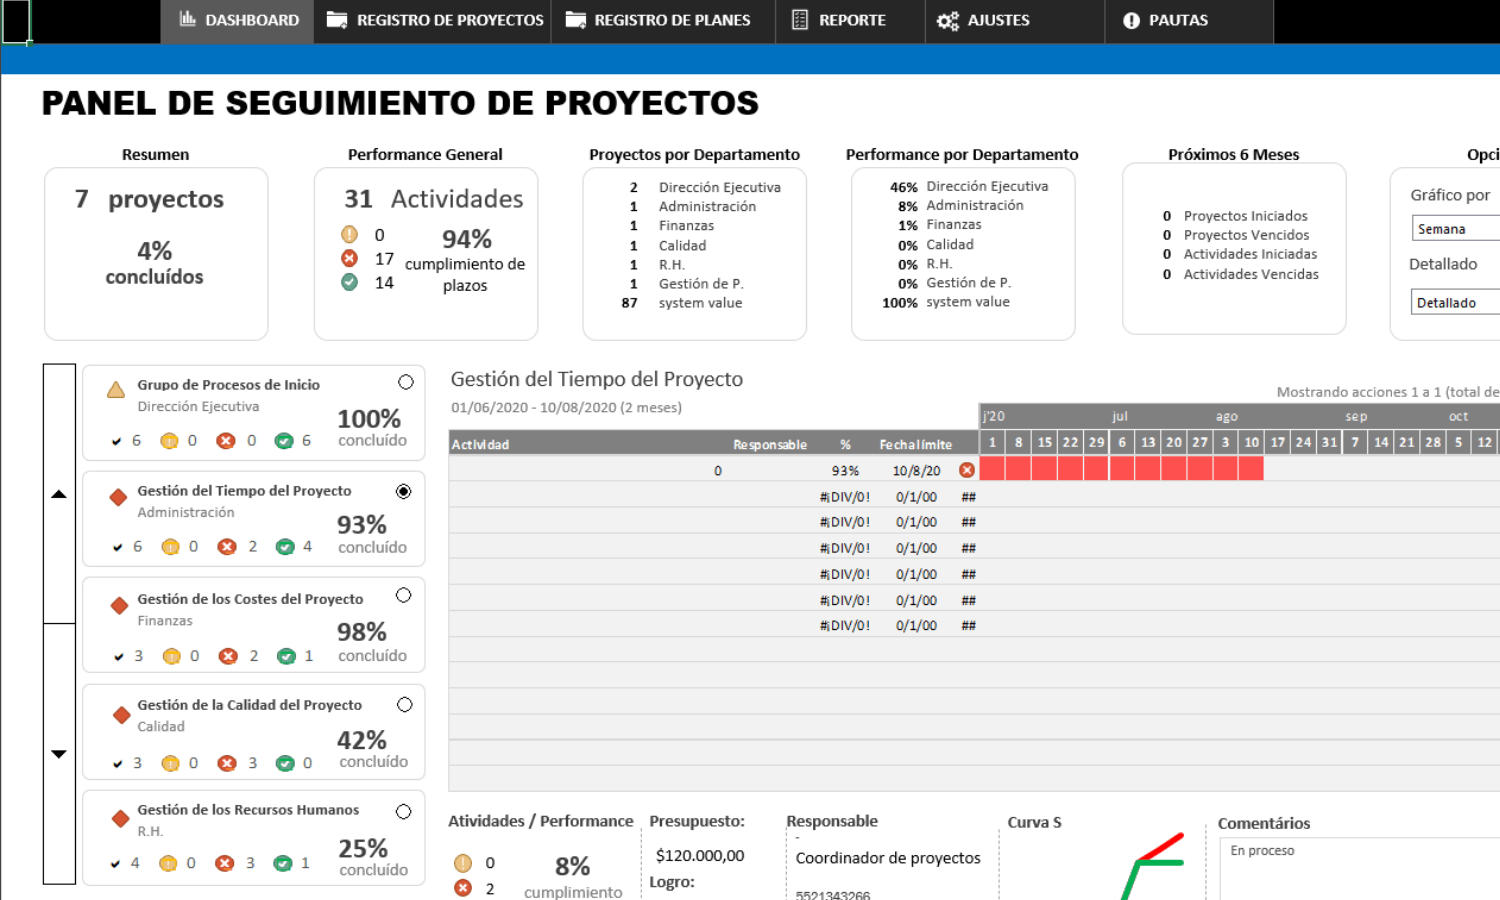Viewport: 1500px width, 900px height.
Task: Click the Ajustes gears icon
Action: pyautogui.click(x=947, y=20)
